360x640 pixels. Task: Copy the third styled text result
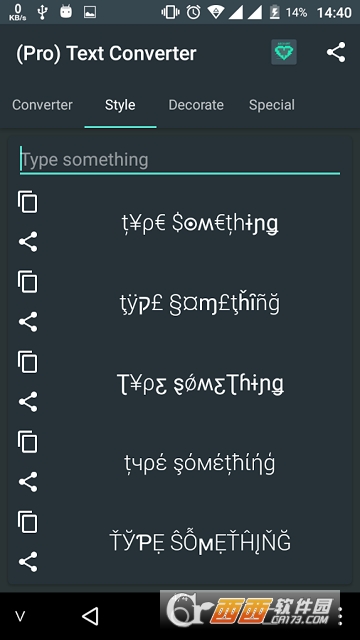tap(28, 362)
